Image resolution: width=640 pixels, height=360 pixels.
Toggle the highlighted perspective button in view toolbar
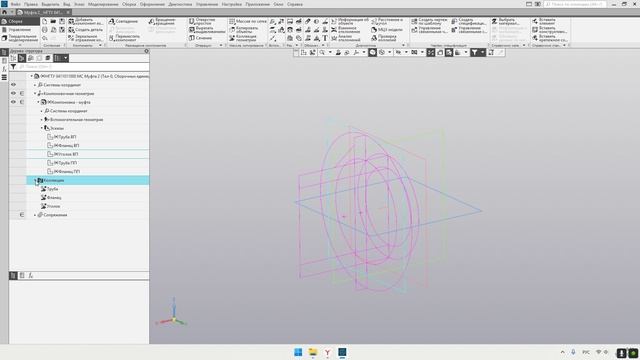pos(431,52)
